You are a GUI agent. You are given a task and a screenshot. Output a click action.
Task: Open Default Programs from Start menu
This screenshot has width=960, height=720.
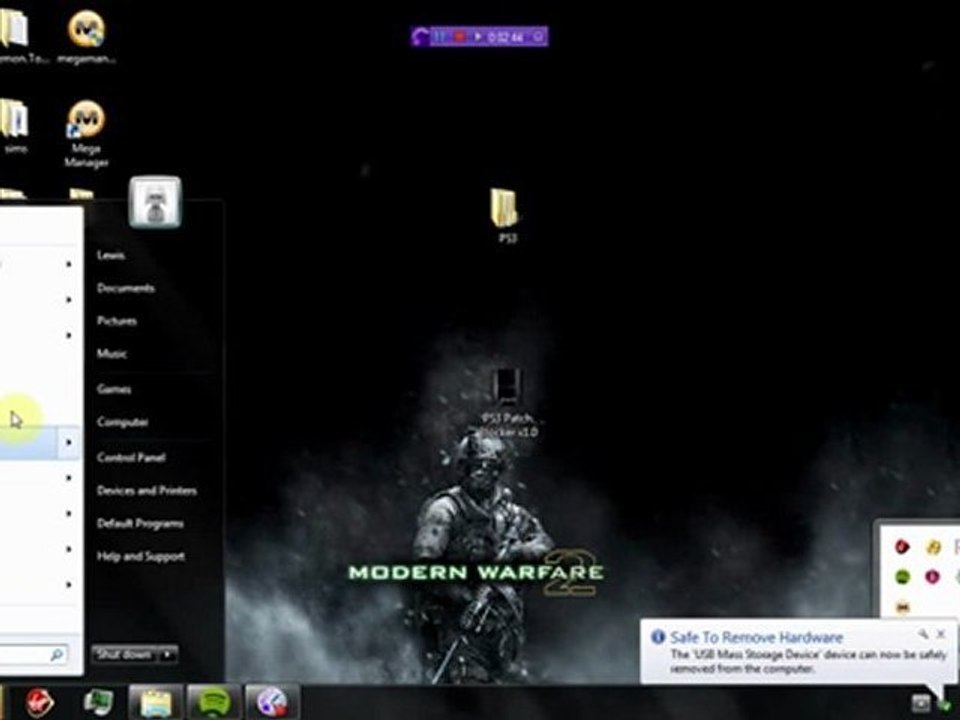coord(140,523)
